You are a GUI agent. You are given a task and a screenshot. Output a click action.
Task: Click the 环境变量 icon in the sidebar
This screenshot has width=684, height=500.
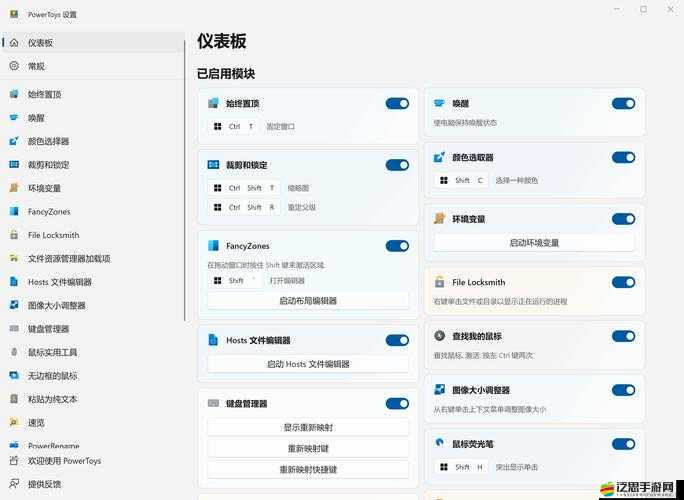tap(14, 188)
